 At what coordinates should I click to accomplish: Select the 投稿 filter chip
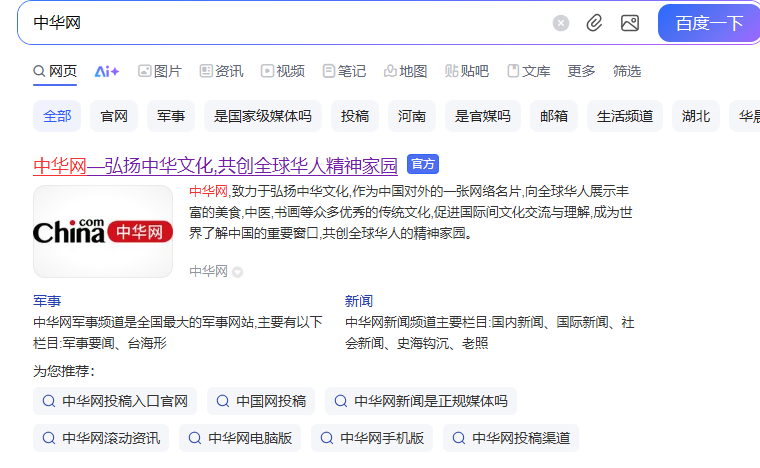coord(355,116)
